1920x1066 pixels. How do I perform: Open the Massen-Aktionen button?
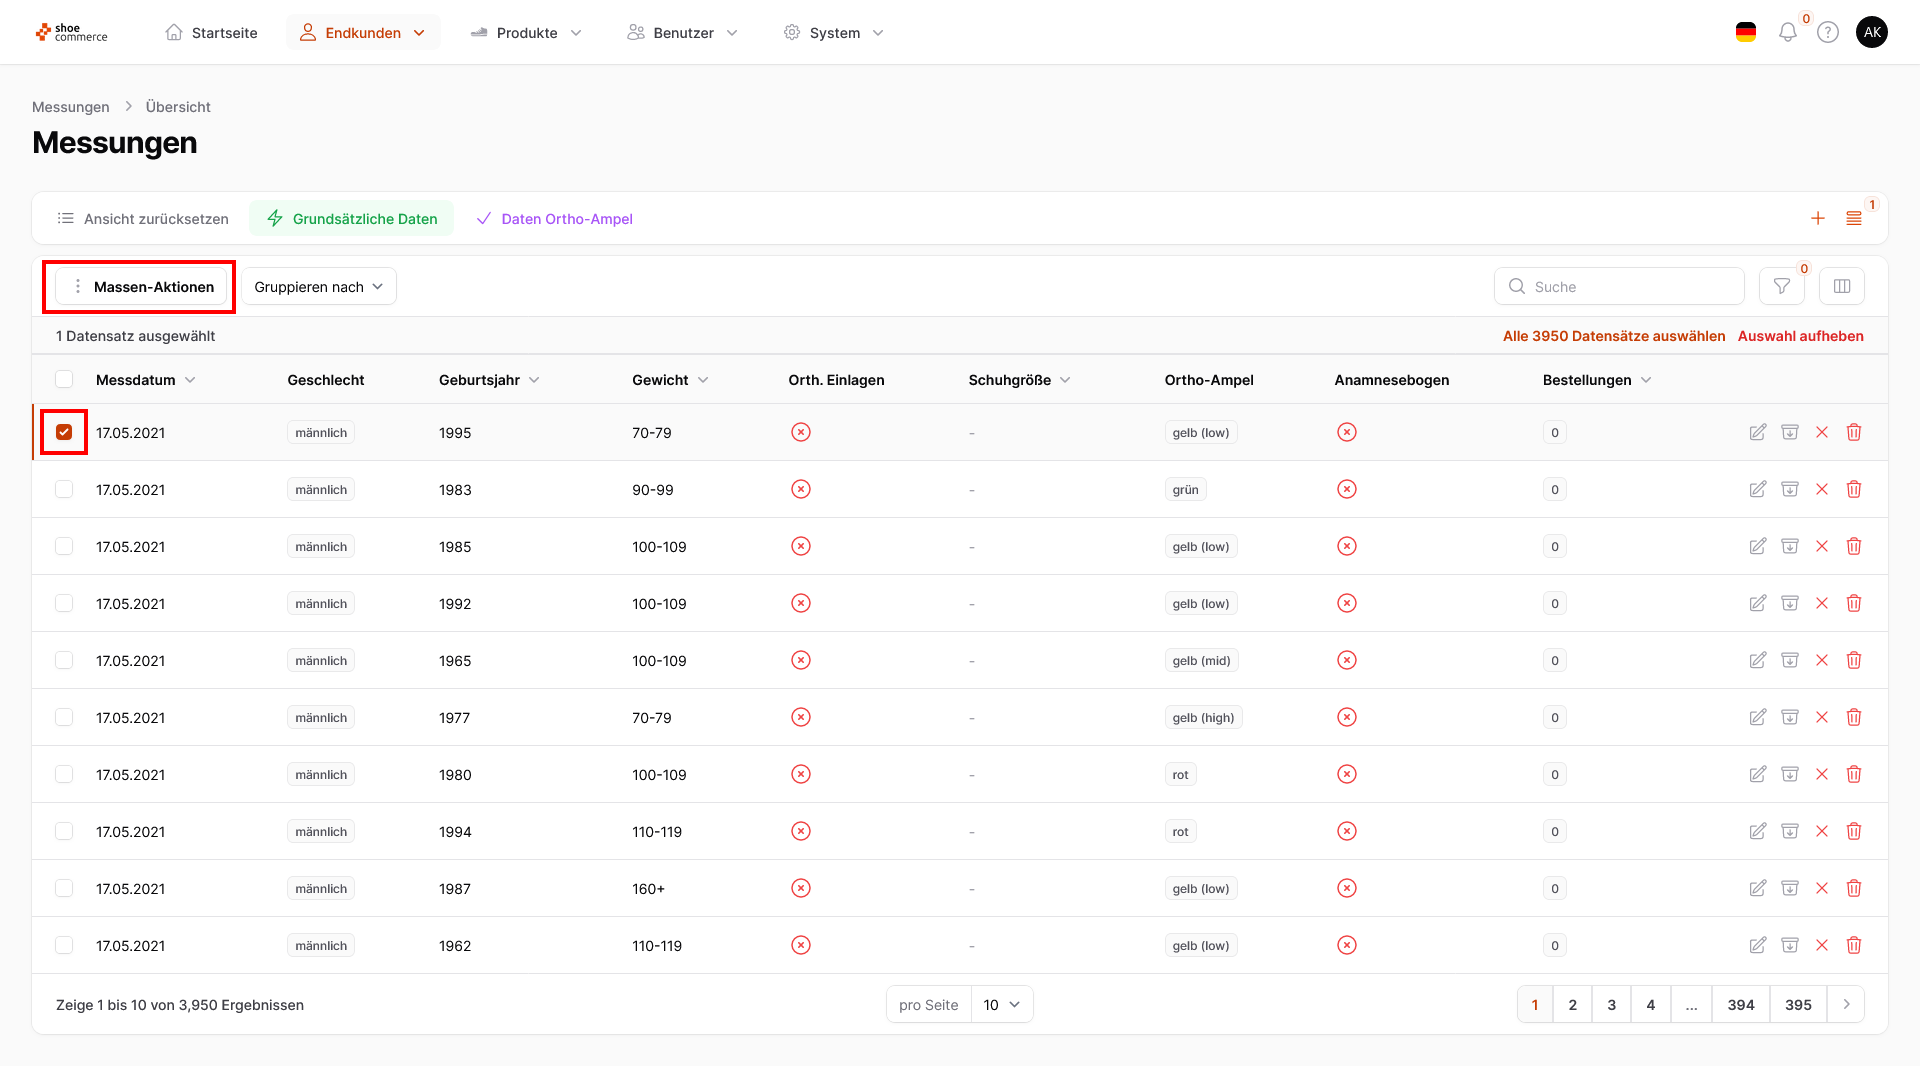pos(141,287)
